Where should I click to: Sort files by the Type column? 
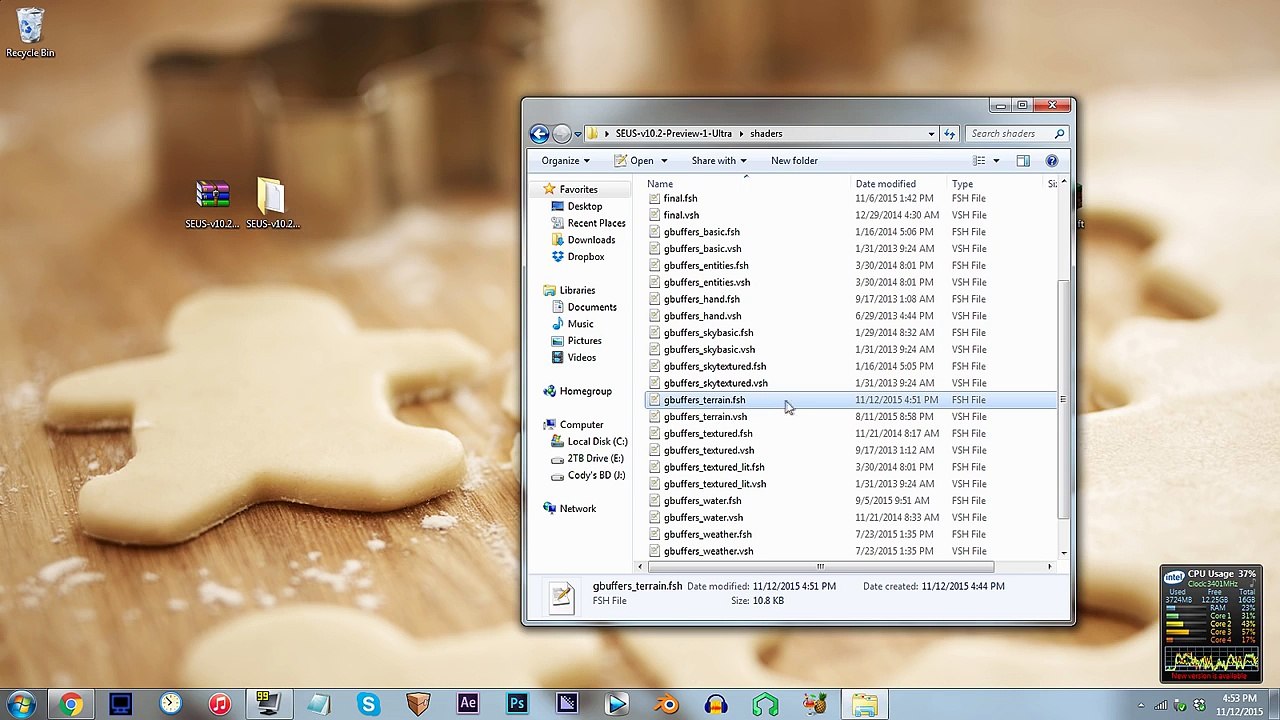994,184
